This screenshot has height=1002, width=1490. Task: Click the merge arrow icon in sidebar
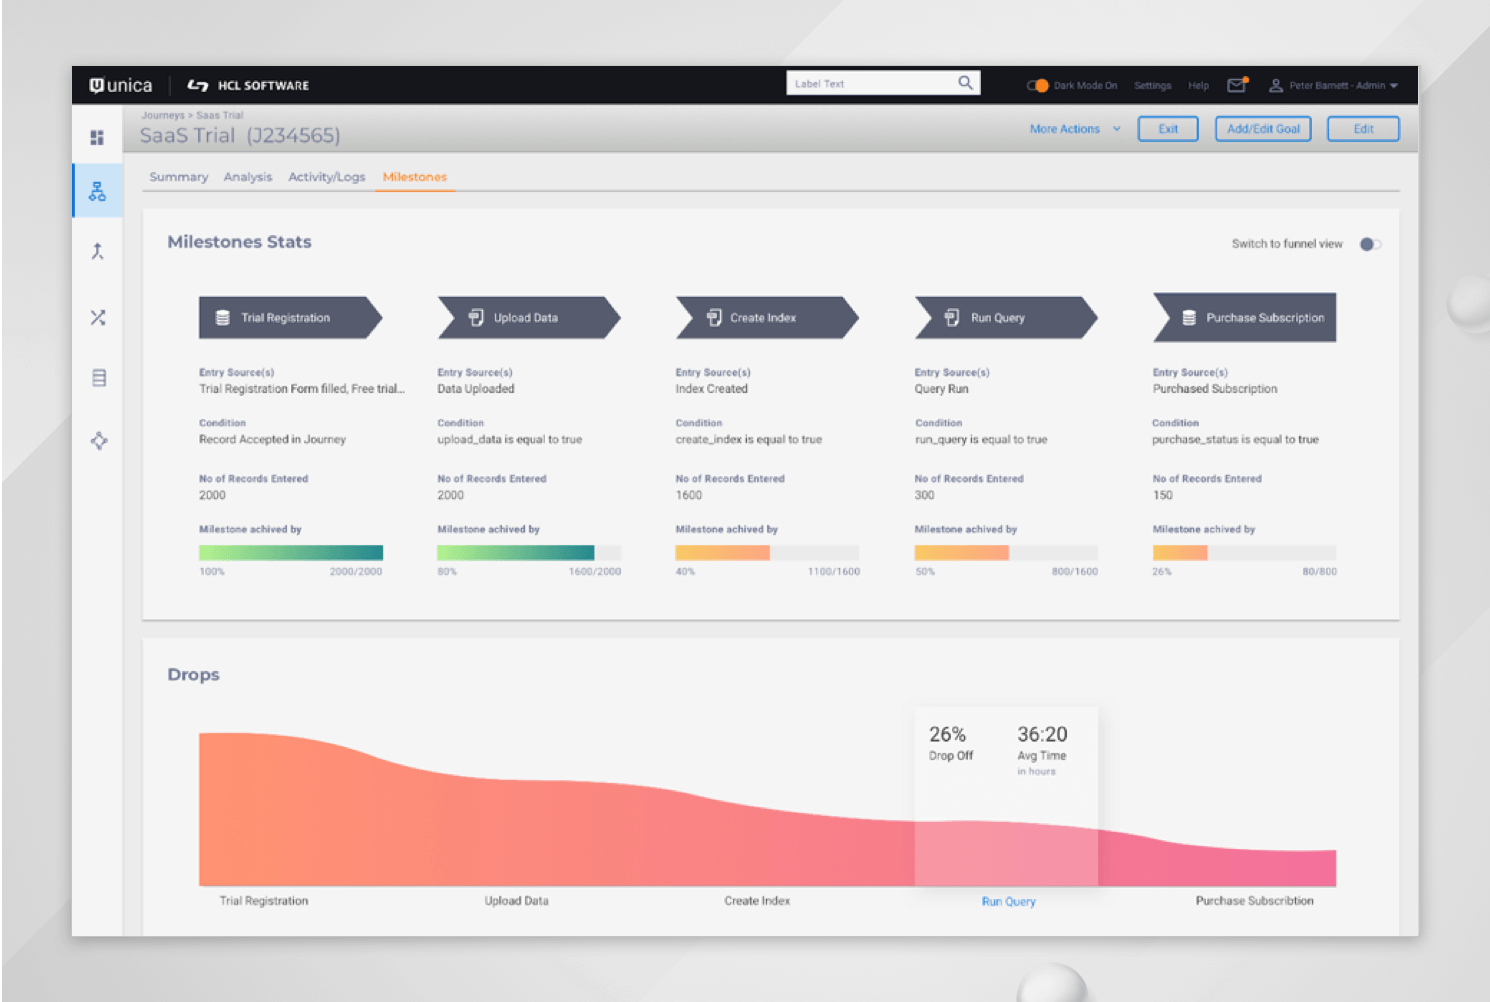pos(97,252)
